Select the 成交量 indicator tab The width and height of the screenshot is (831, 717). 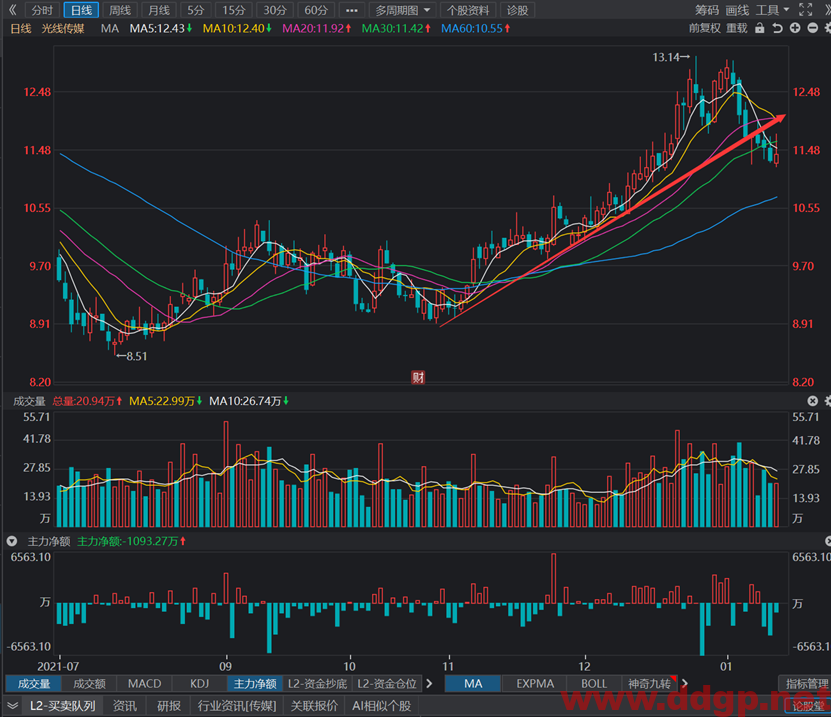point(34,684)
